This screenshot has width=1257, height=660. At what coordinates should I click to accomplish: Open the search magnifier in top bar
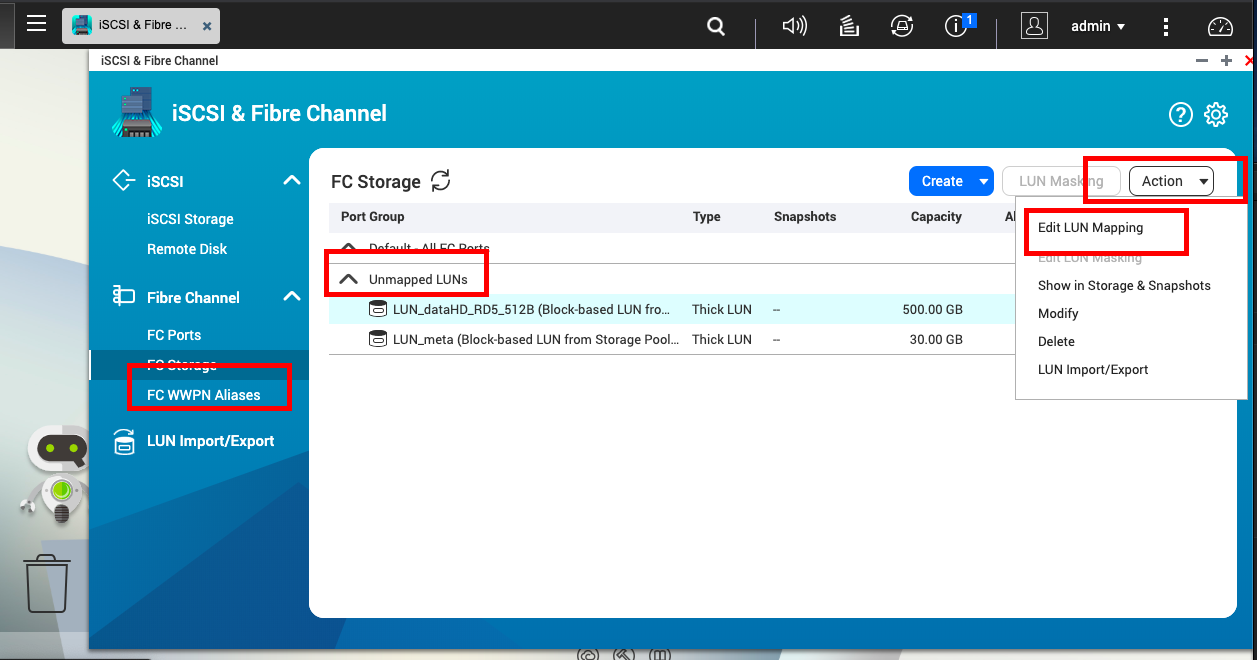(x=716, y=27)
